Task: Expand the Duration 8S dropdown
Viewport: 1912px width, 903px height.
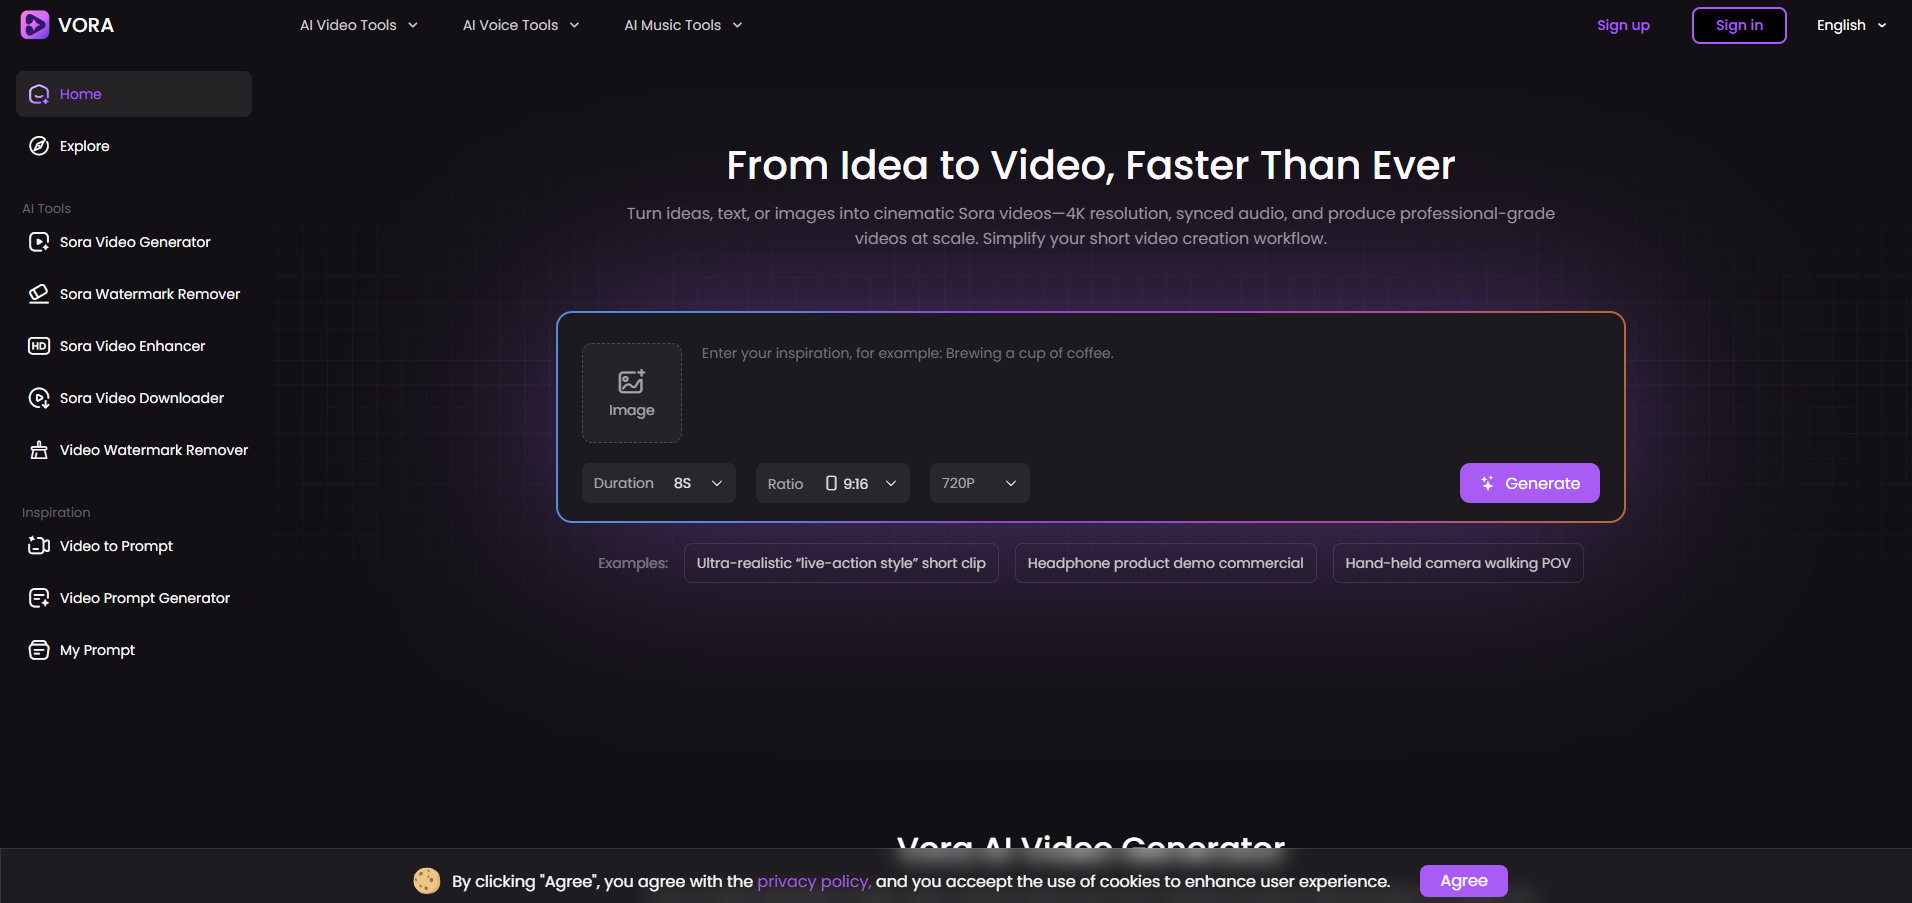Action: [658, 483]
